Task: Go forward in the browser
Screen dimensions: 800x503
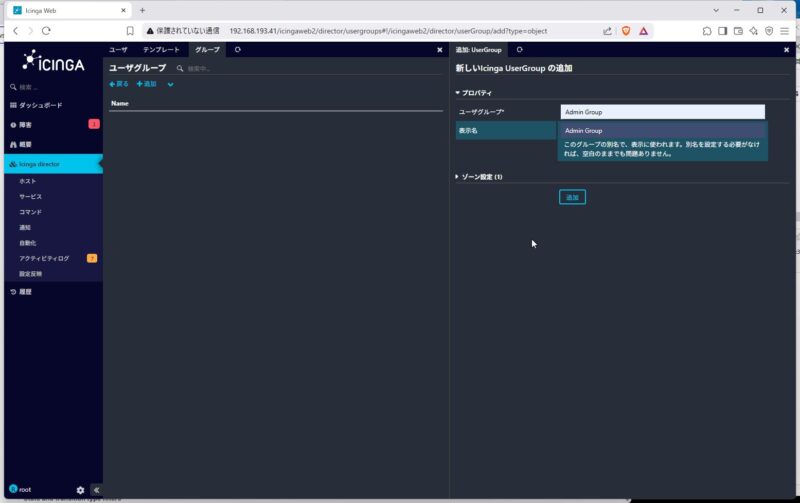Action: coord(31,31)
